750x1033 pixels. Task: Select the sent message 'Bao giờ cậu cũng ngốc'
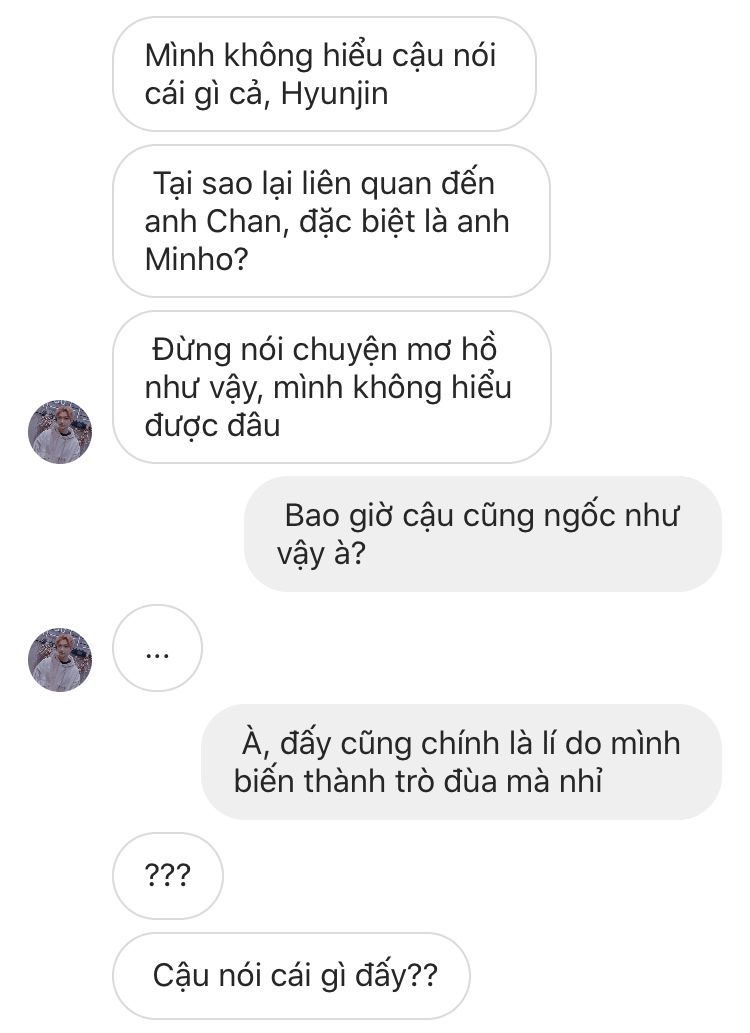(x=482, y=534)
